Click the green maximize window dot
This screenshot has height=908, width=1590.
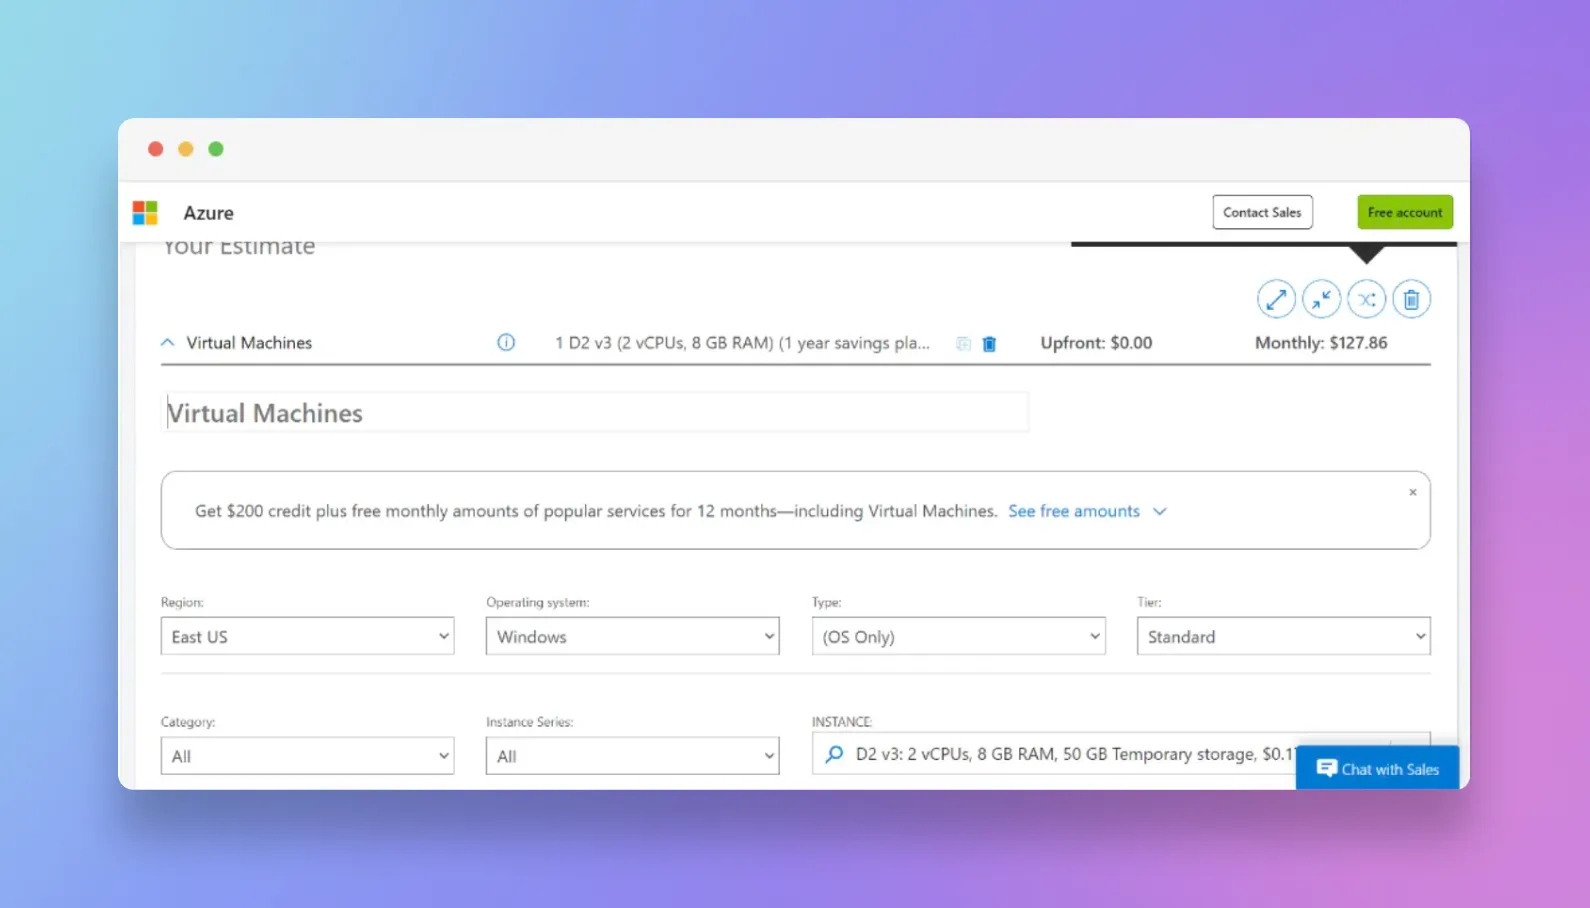click(x=215, y=149)
